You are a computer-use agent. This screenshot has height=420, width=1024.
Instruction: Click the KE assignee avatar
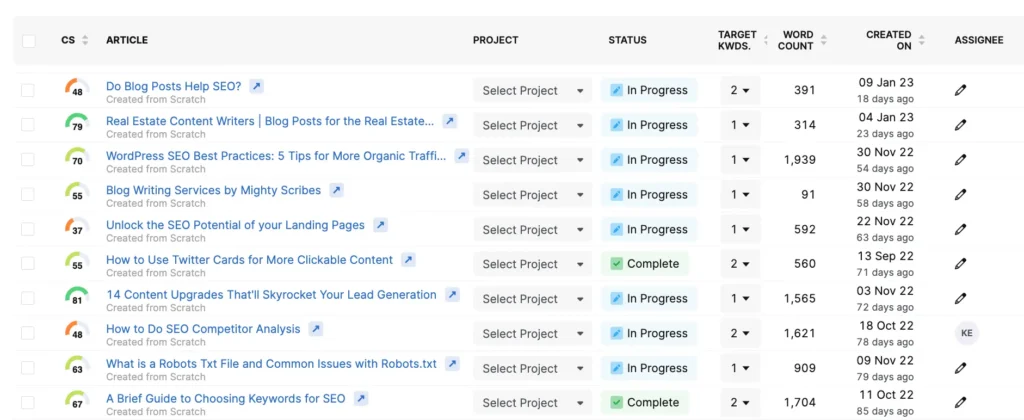(965, 333)
